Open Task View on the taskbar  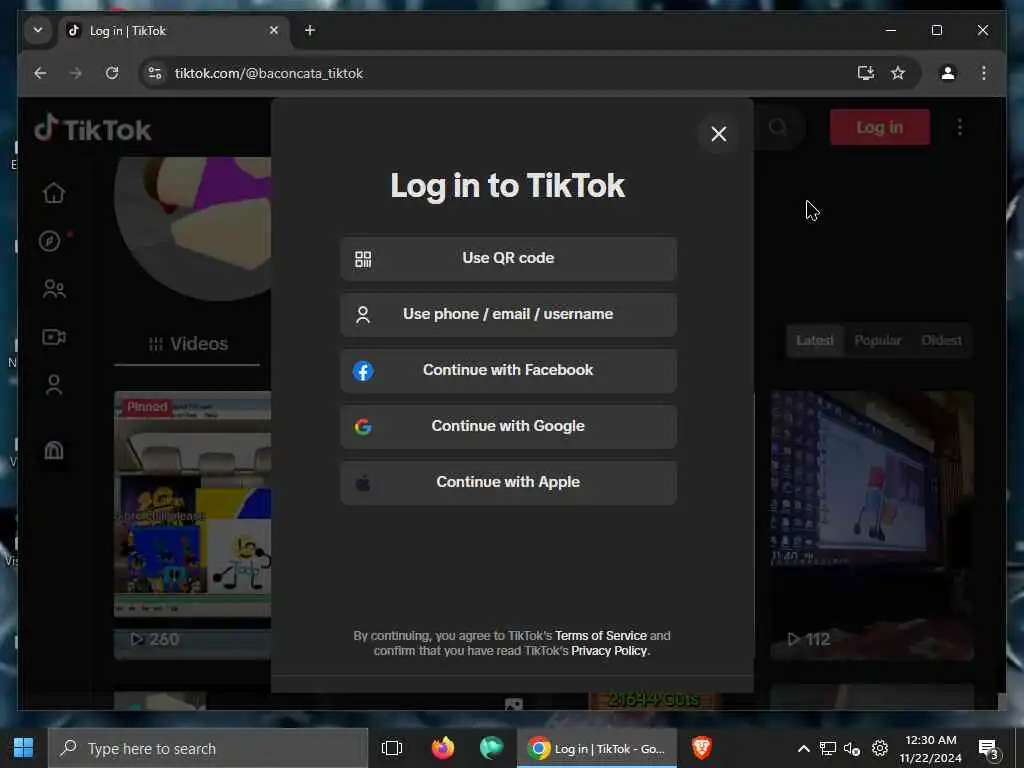(x=392, y=748)
